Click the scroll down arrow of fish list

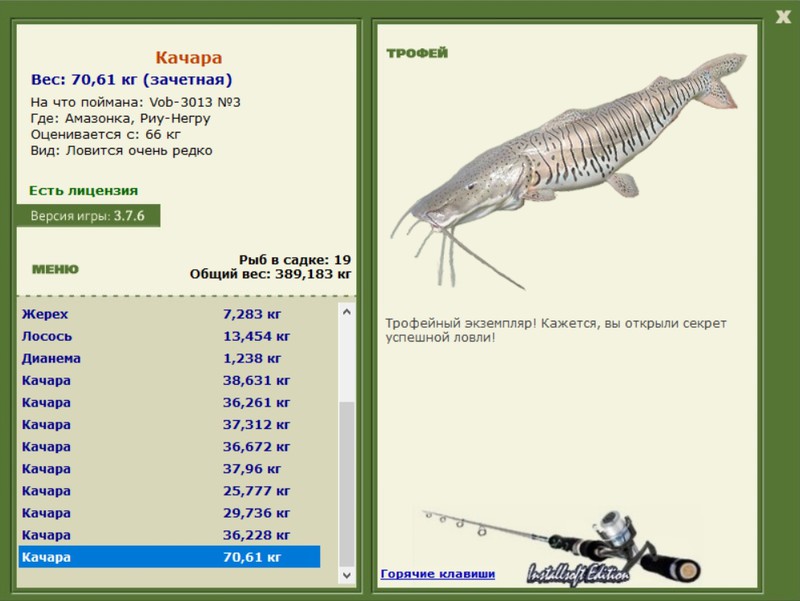[347, 575]
